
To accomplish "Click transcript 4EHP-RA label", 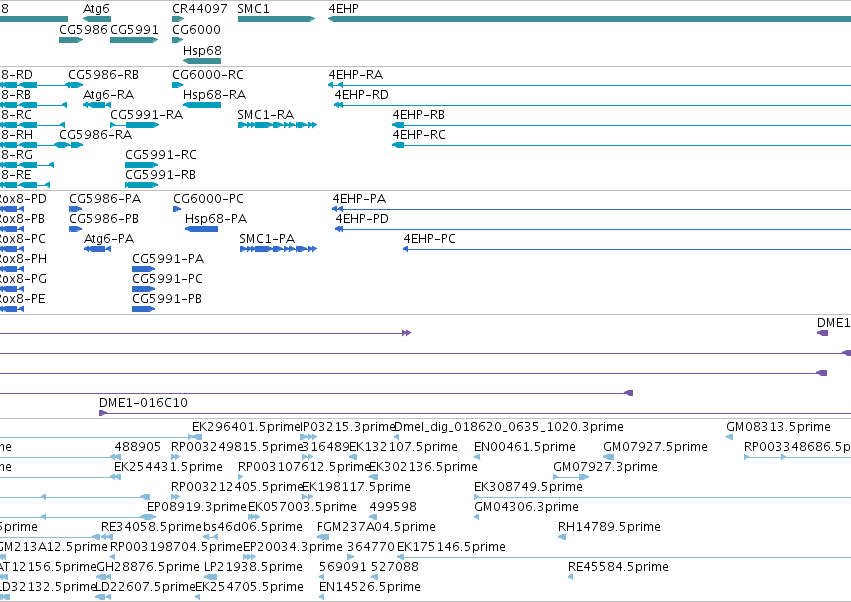I will click(x=355, y=74).
